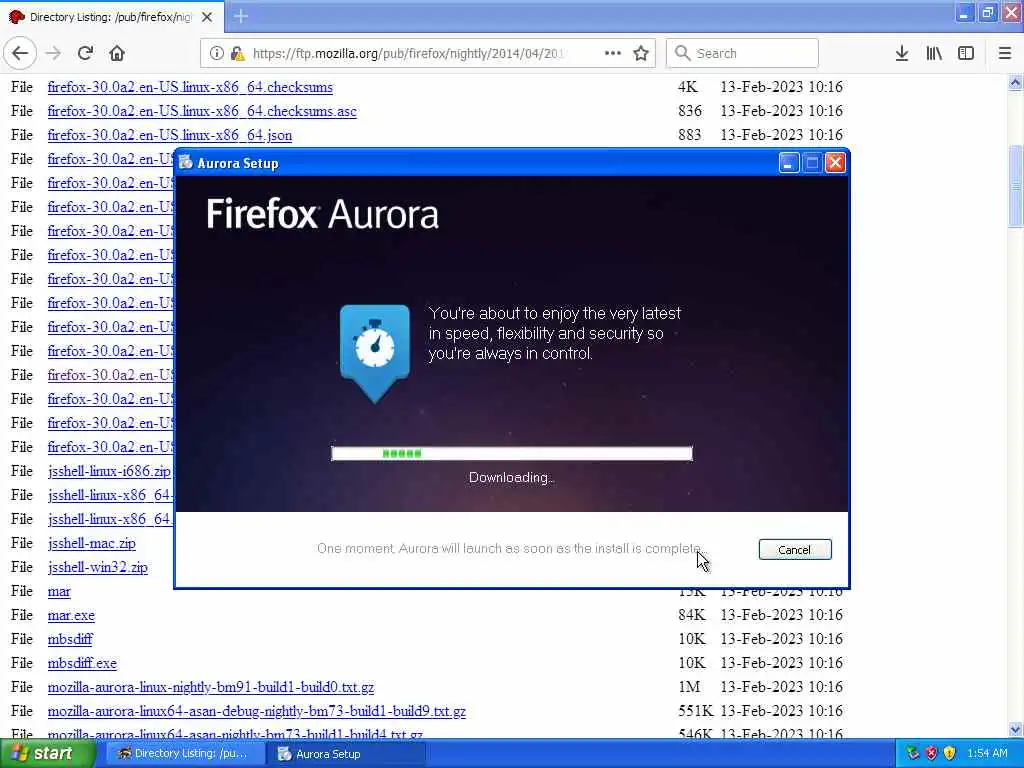Viewport: 1024px width, 768px height.
Task: Open the mbsdiff file link
Action: click(70, 639)
